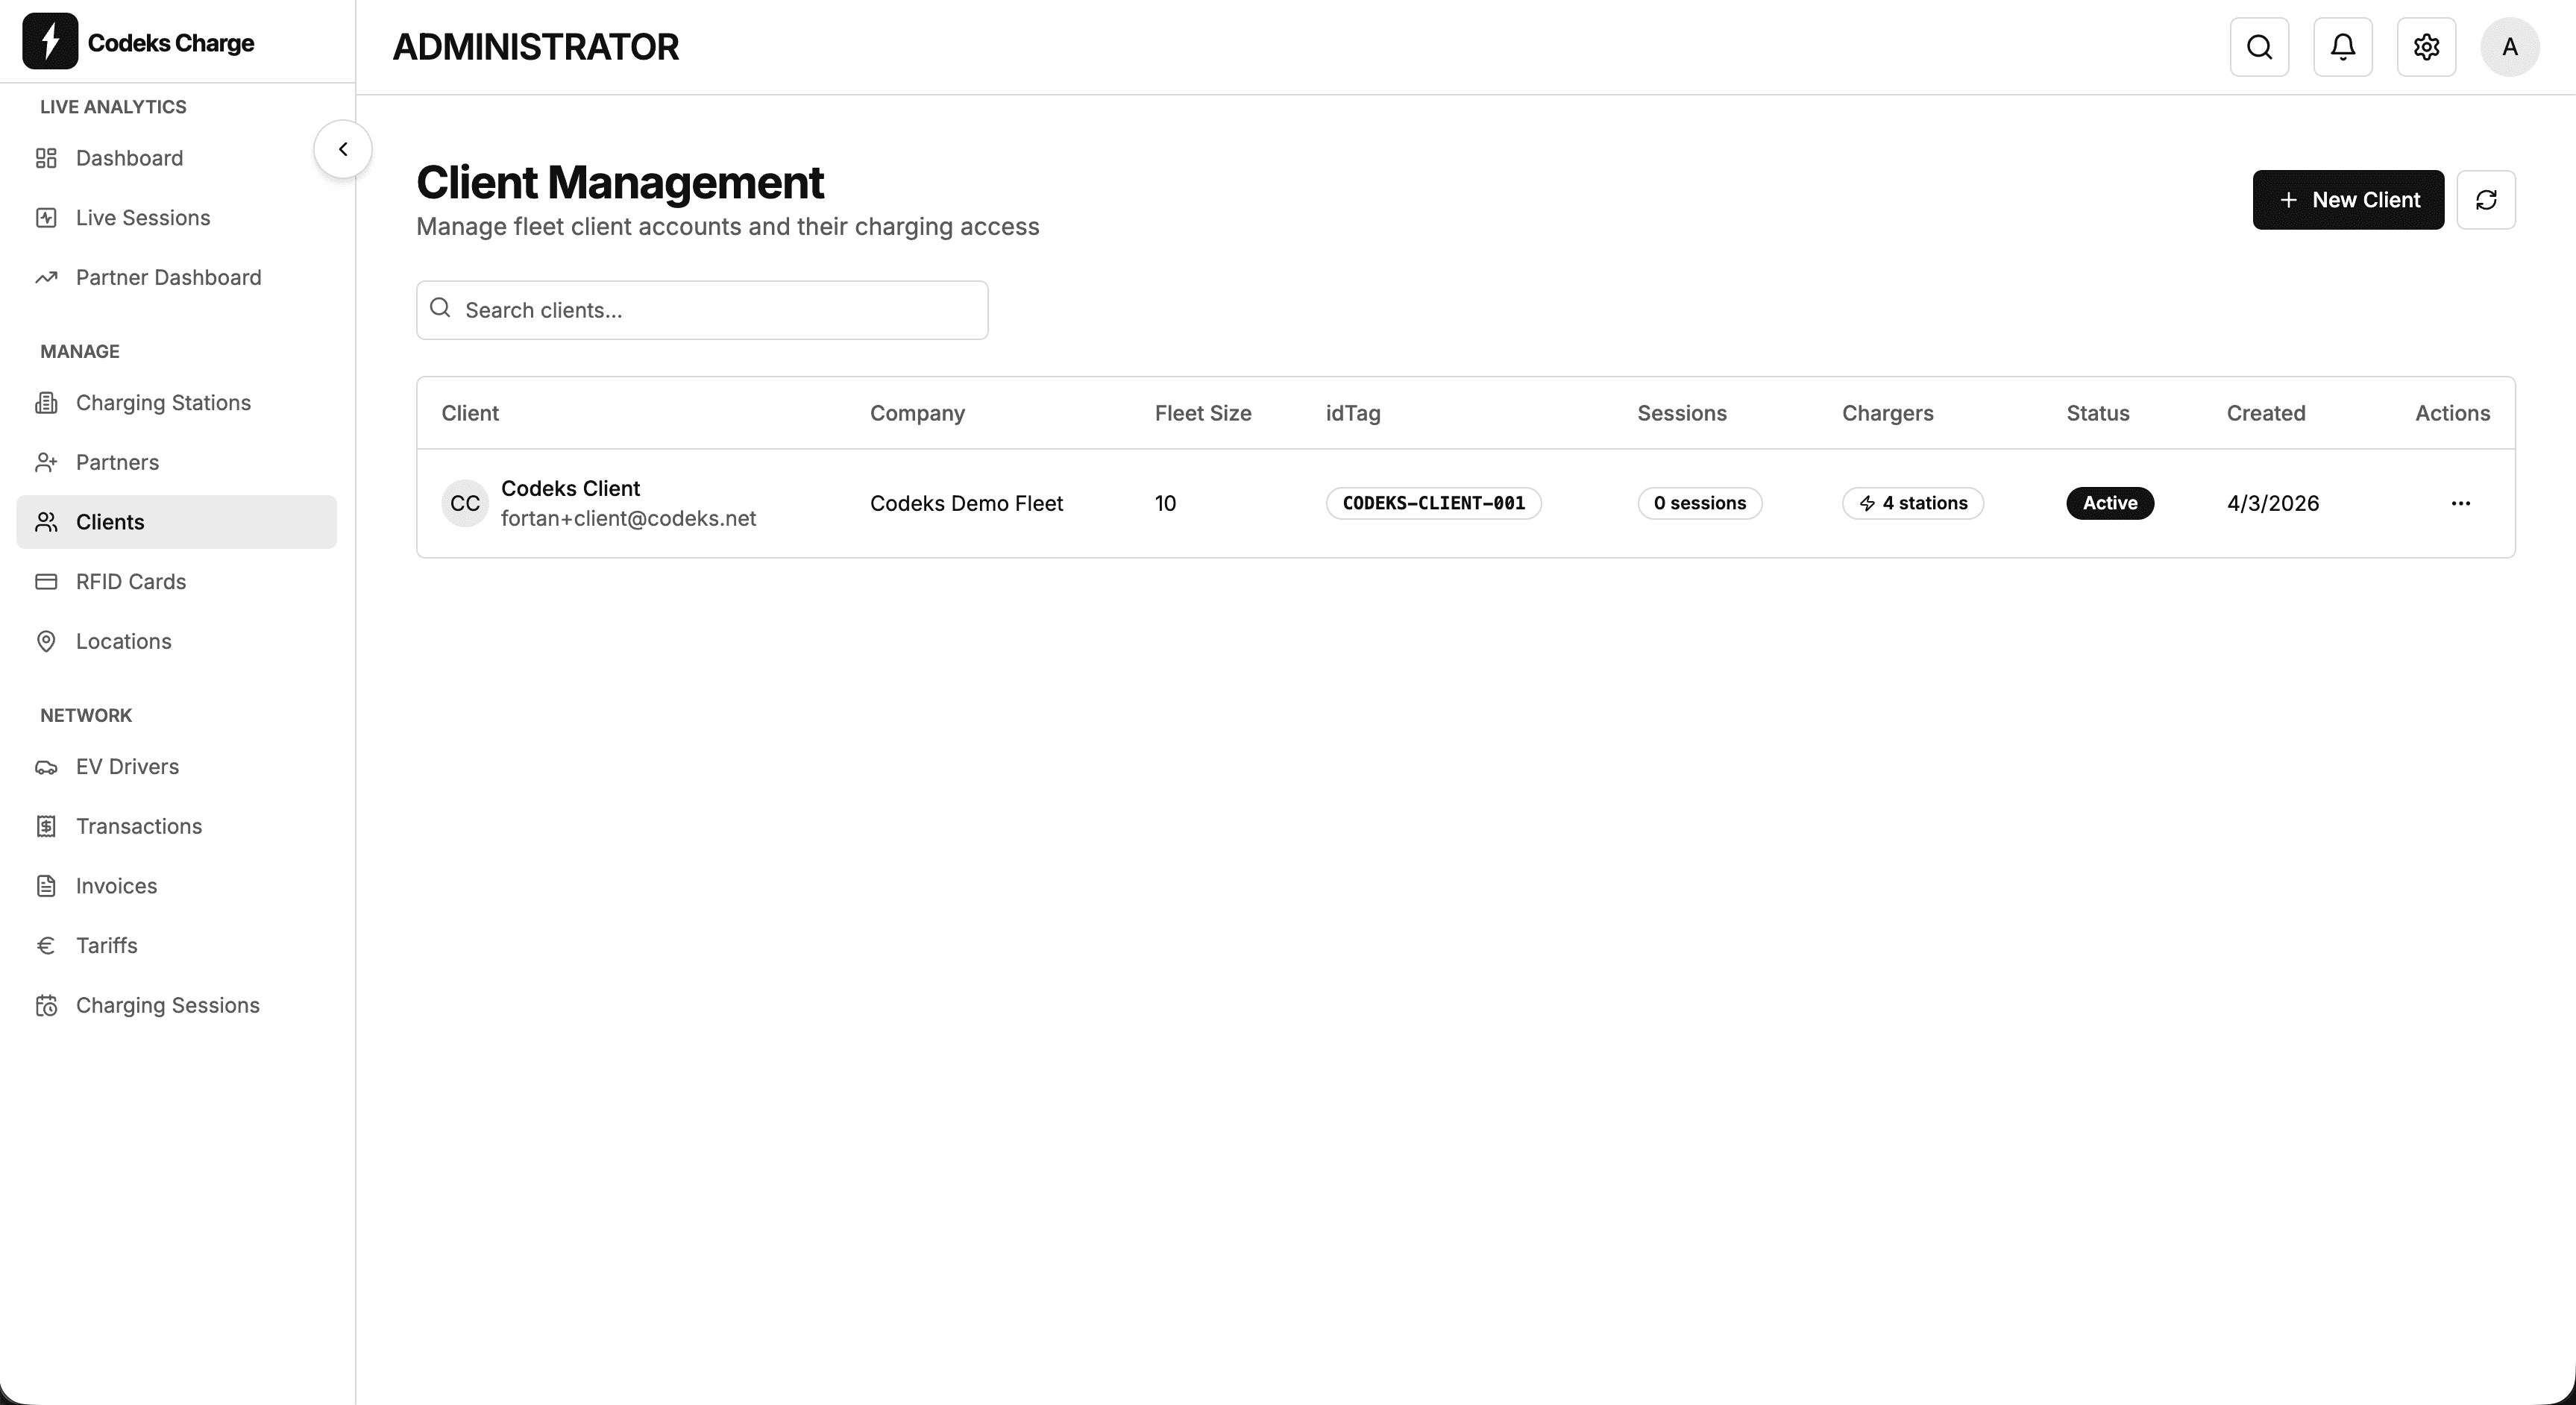Image resolution: width=2576 pixels, height=1405 pixels.
Task: Switch to the Partner Dashboard
Action: tap(167, 277)
